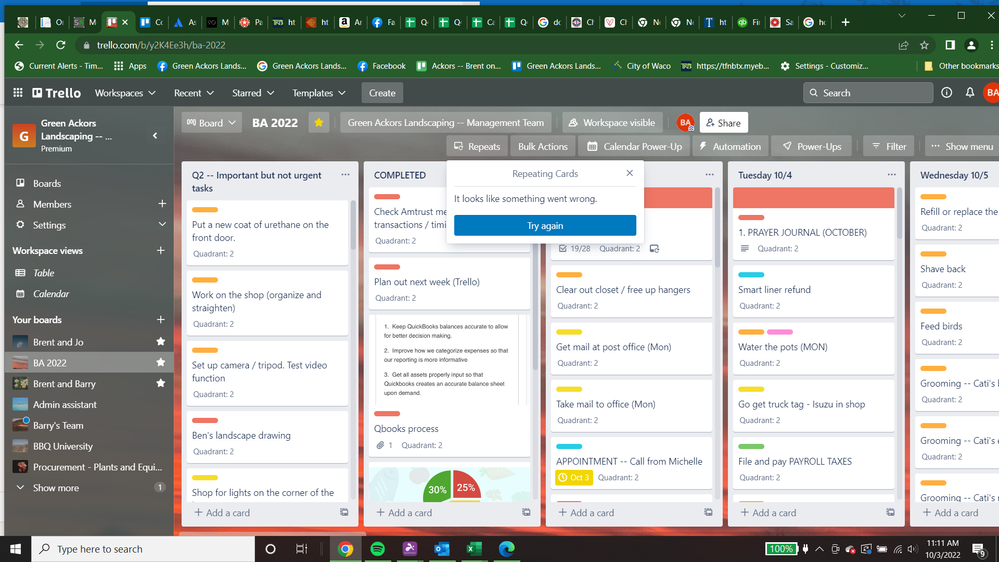Click the orange label on urethane card
Viewport: 999px width, 562px height.
coord(205,210)
